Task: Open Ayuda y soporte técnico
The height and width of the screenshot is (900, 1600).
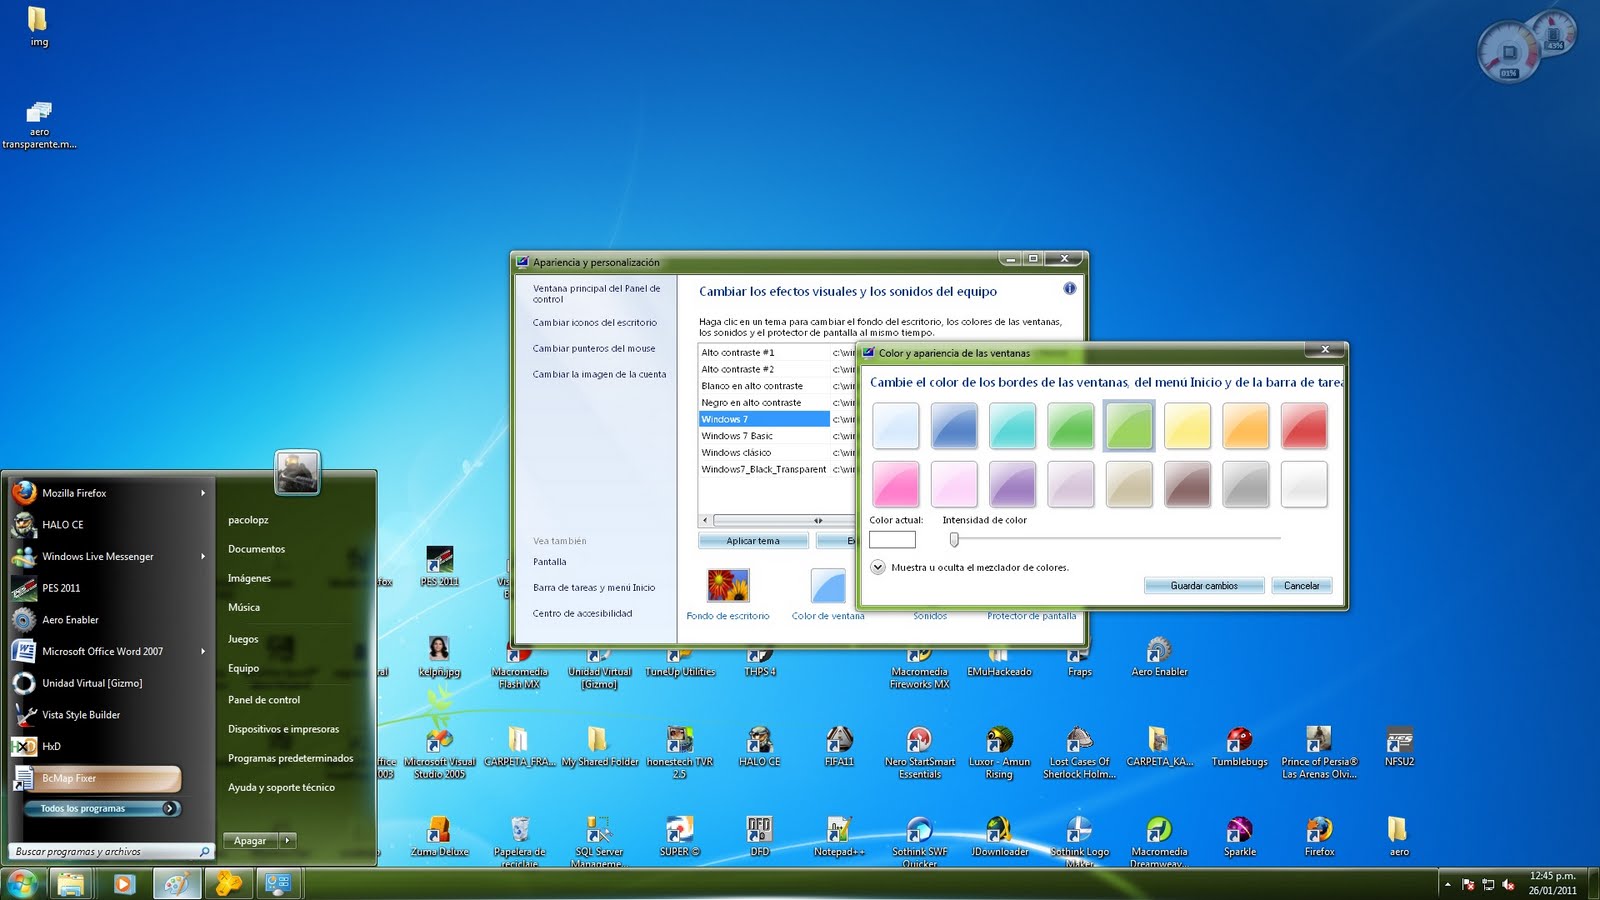Action: (281, 787)
